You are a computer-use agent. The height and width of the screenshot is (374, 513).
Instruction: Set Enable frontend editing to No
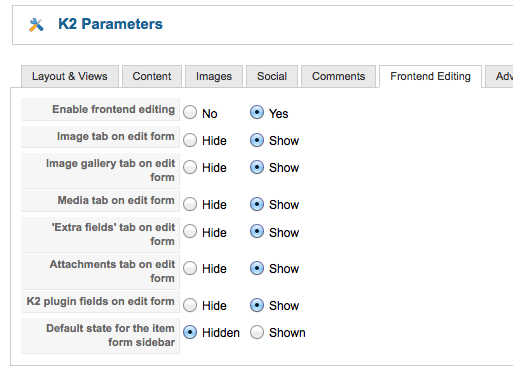190,112
